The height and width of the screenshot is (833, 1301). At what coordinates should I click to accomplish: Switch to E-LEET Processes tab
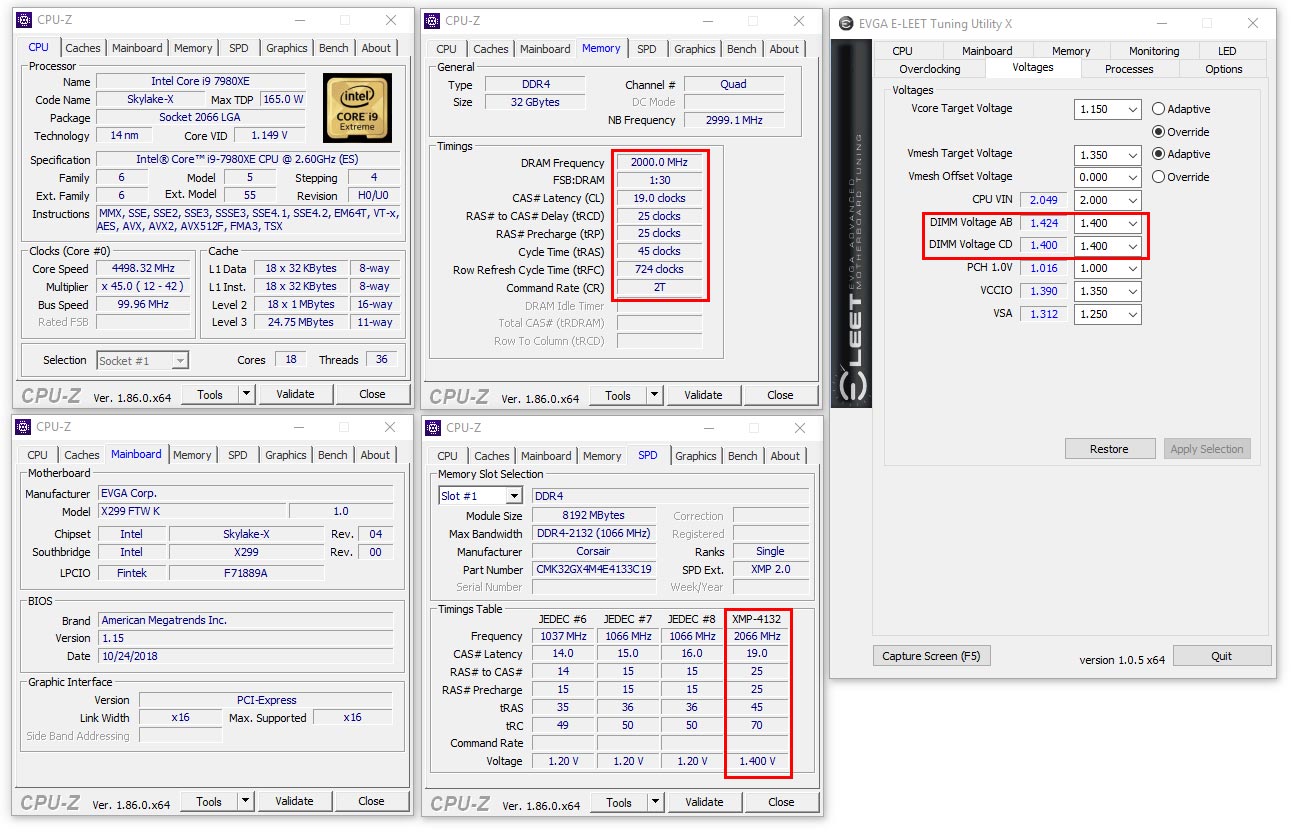[x=1129, y=69]
